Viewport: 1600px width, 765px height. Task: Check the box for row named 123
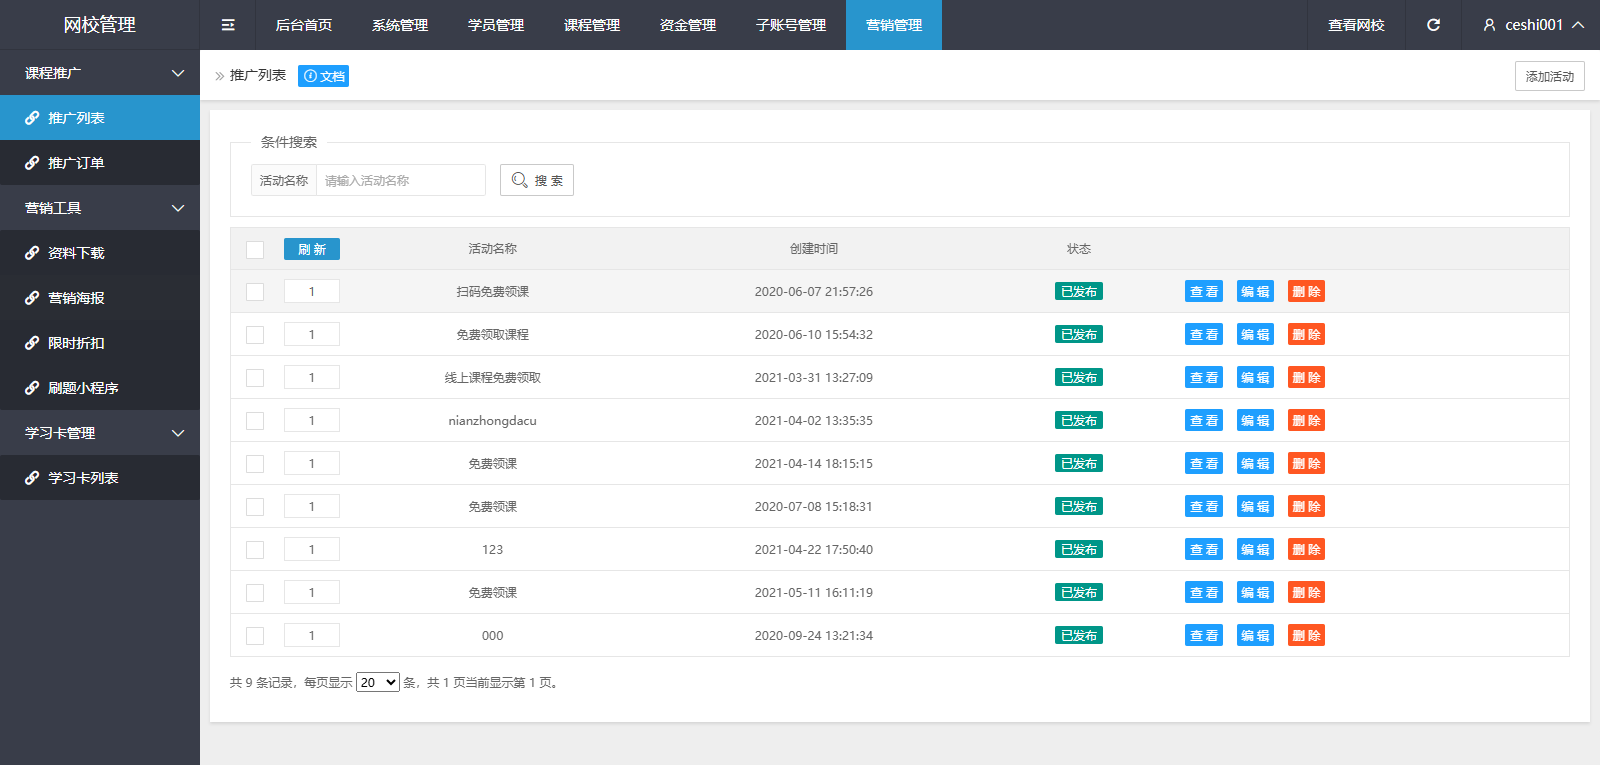tap(255, 550)
